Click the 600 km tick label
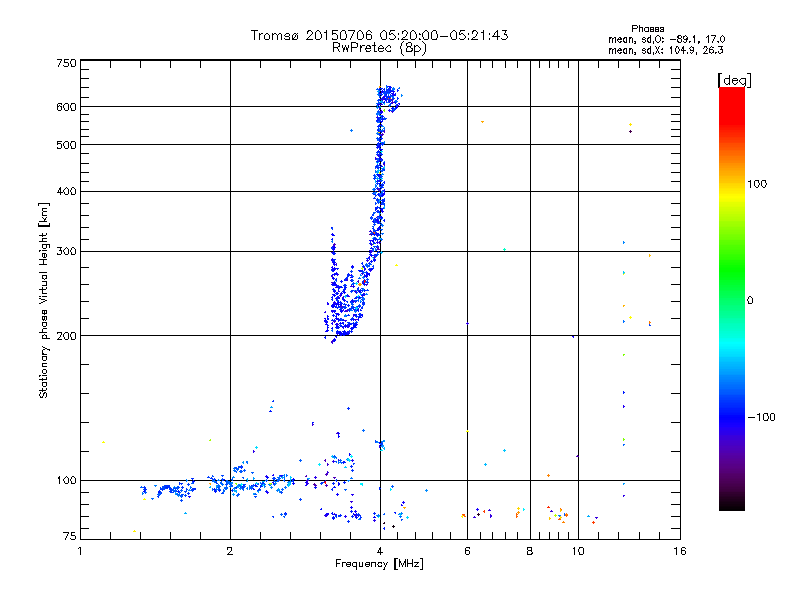800x600 pixels. 66,107
